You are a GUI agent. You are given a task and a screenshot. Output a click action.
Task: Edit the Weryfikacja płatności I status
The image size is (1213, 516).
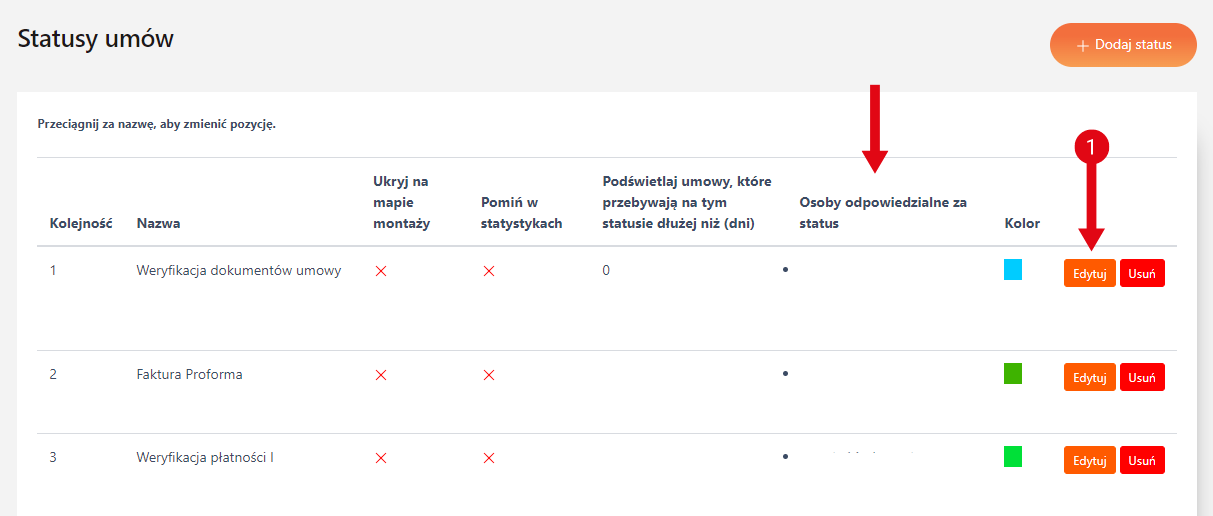click(x=1089, y=460)
